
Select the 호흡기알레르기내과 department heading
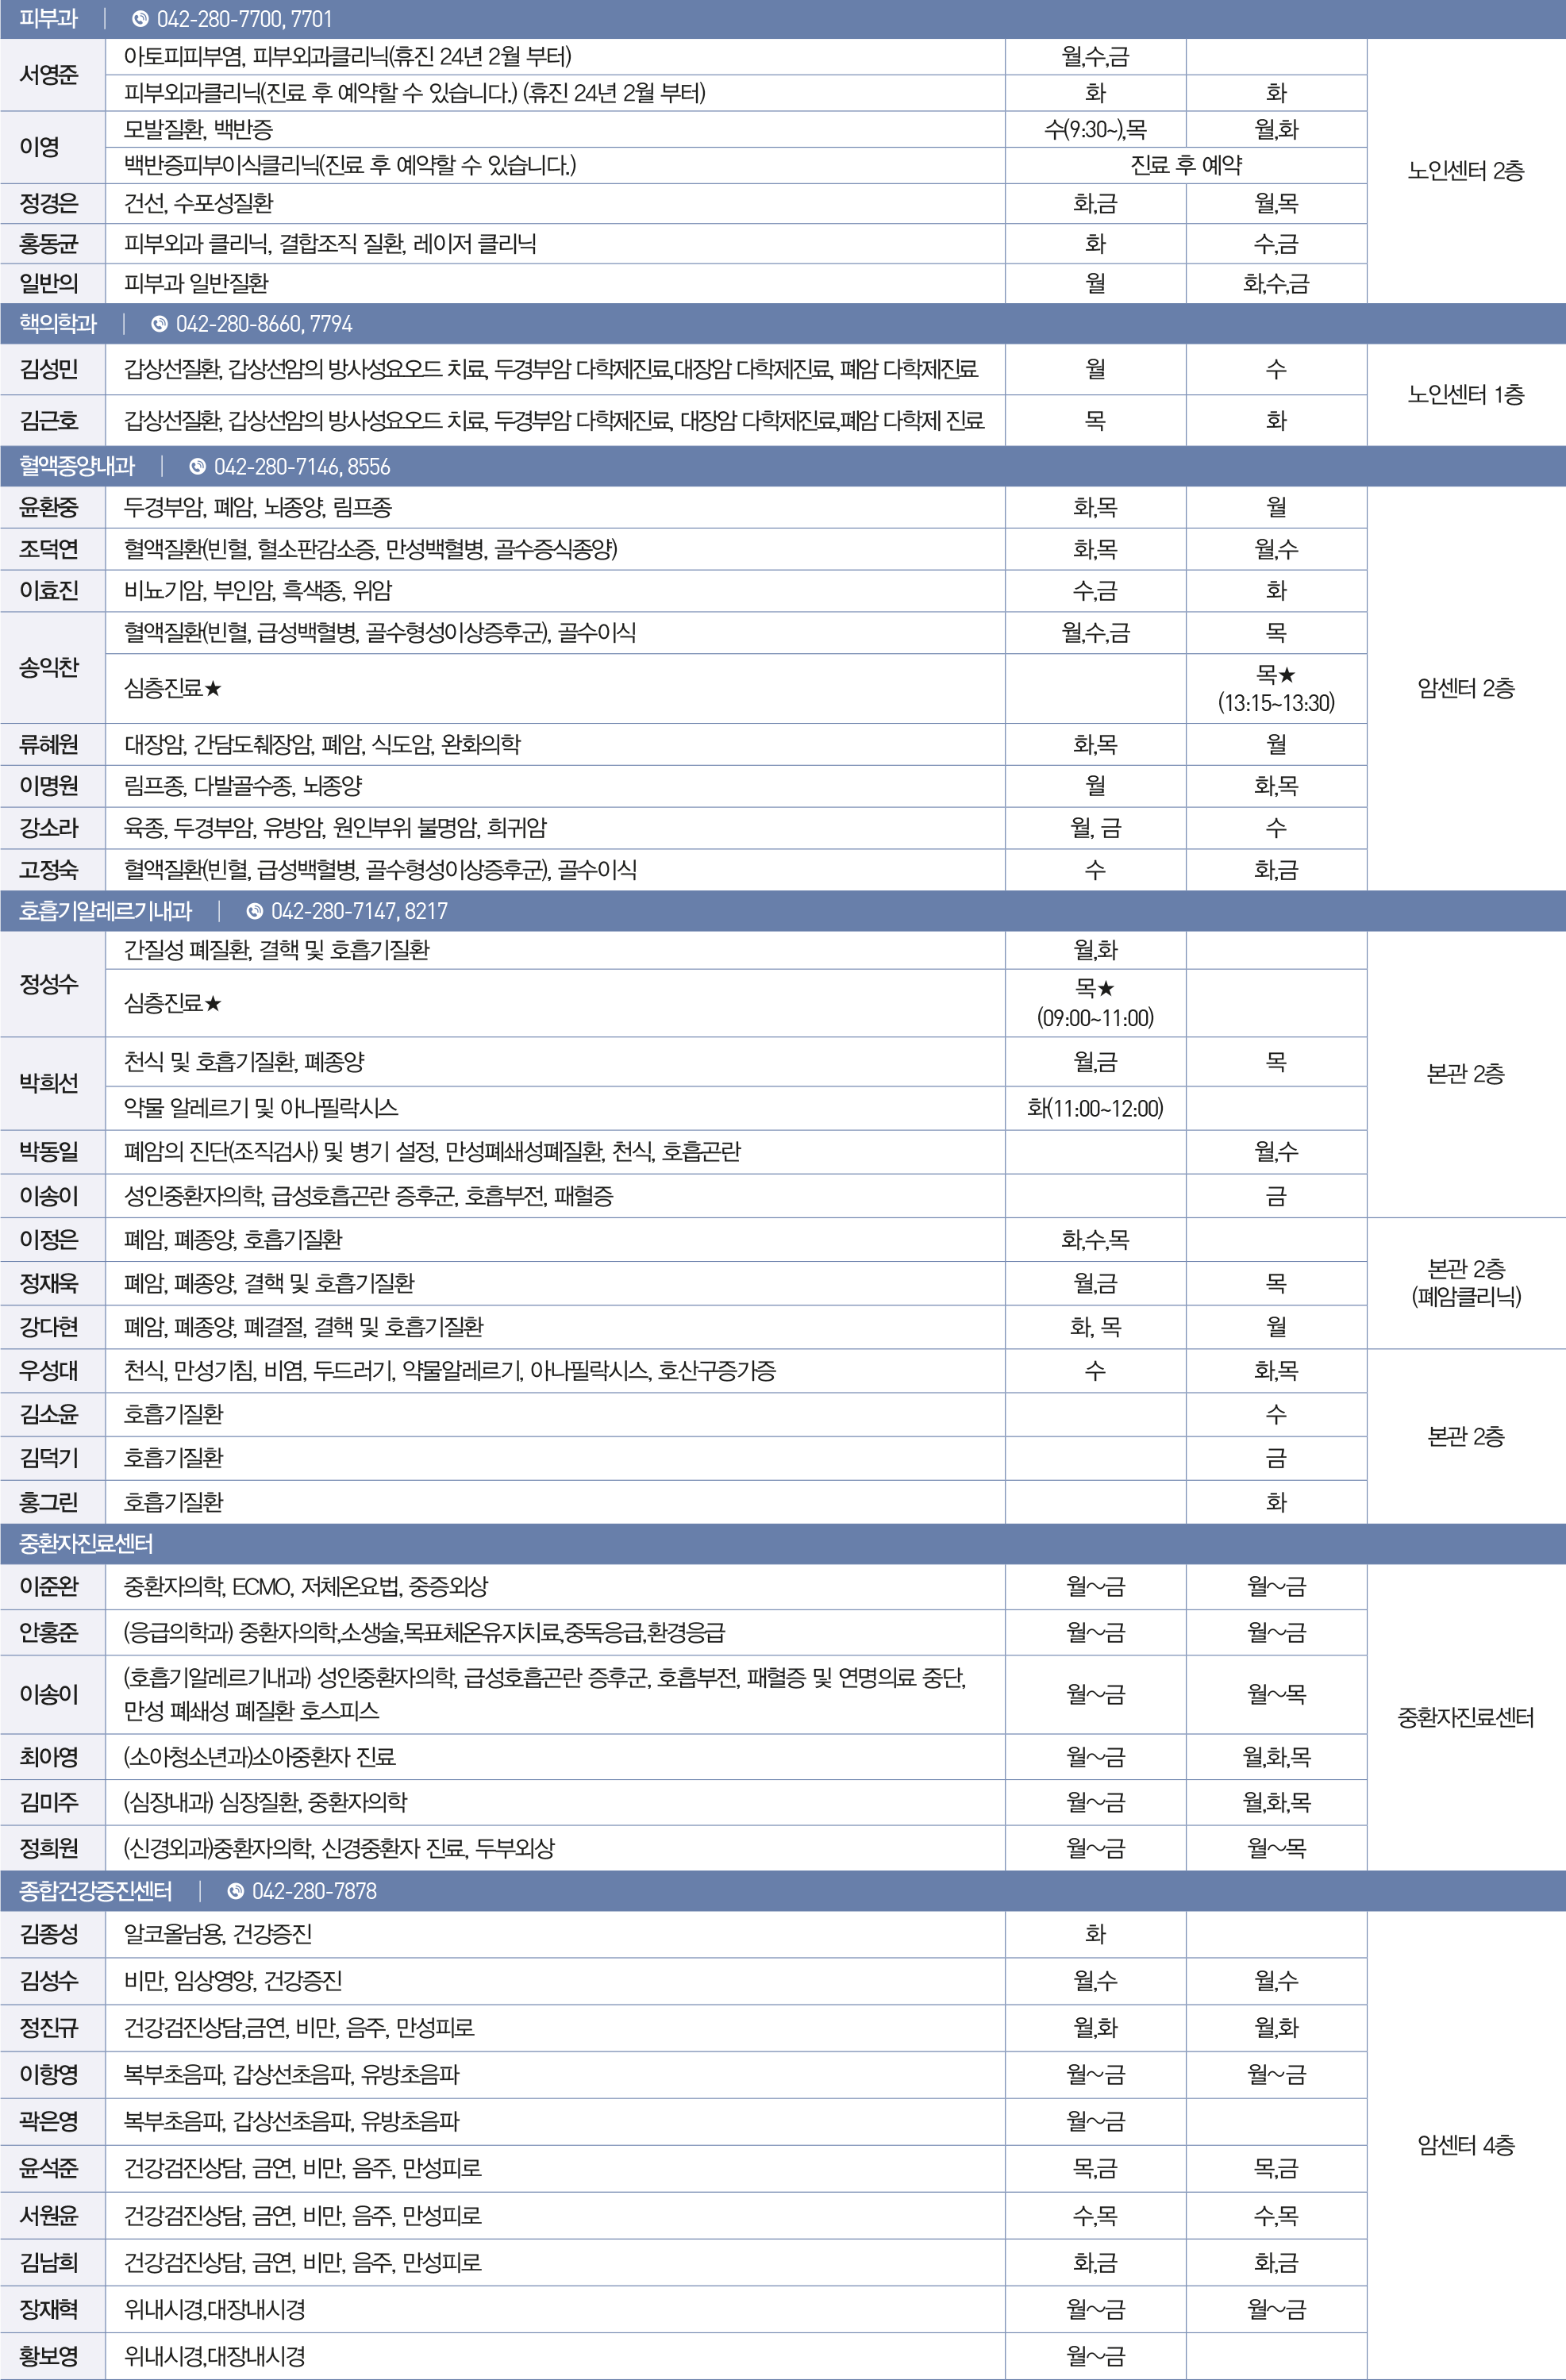click(x=105, y=911)
